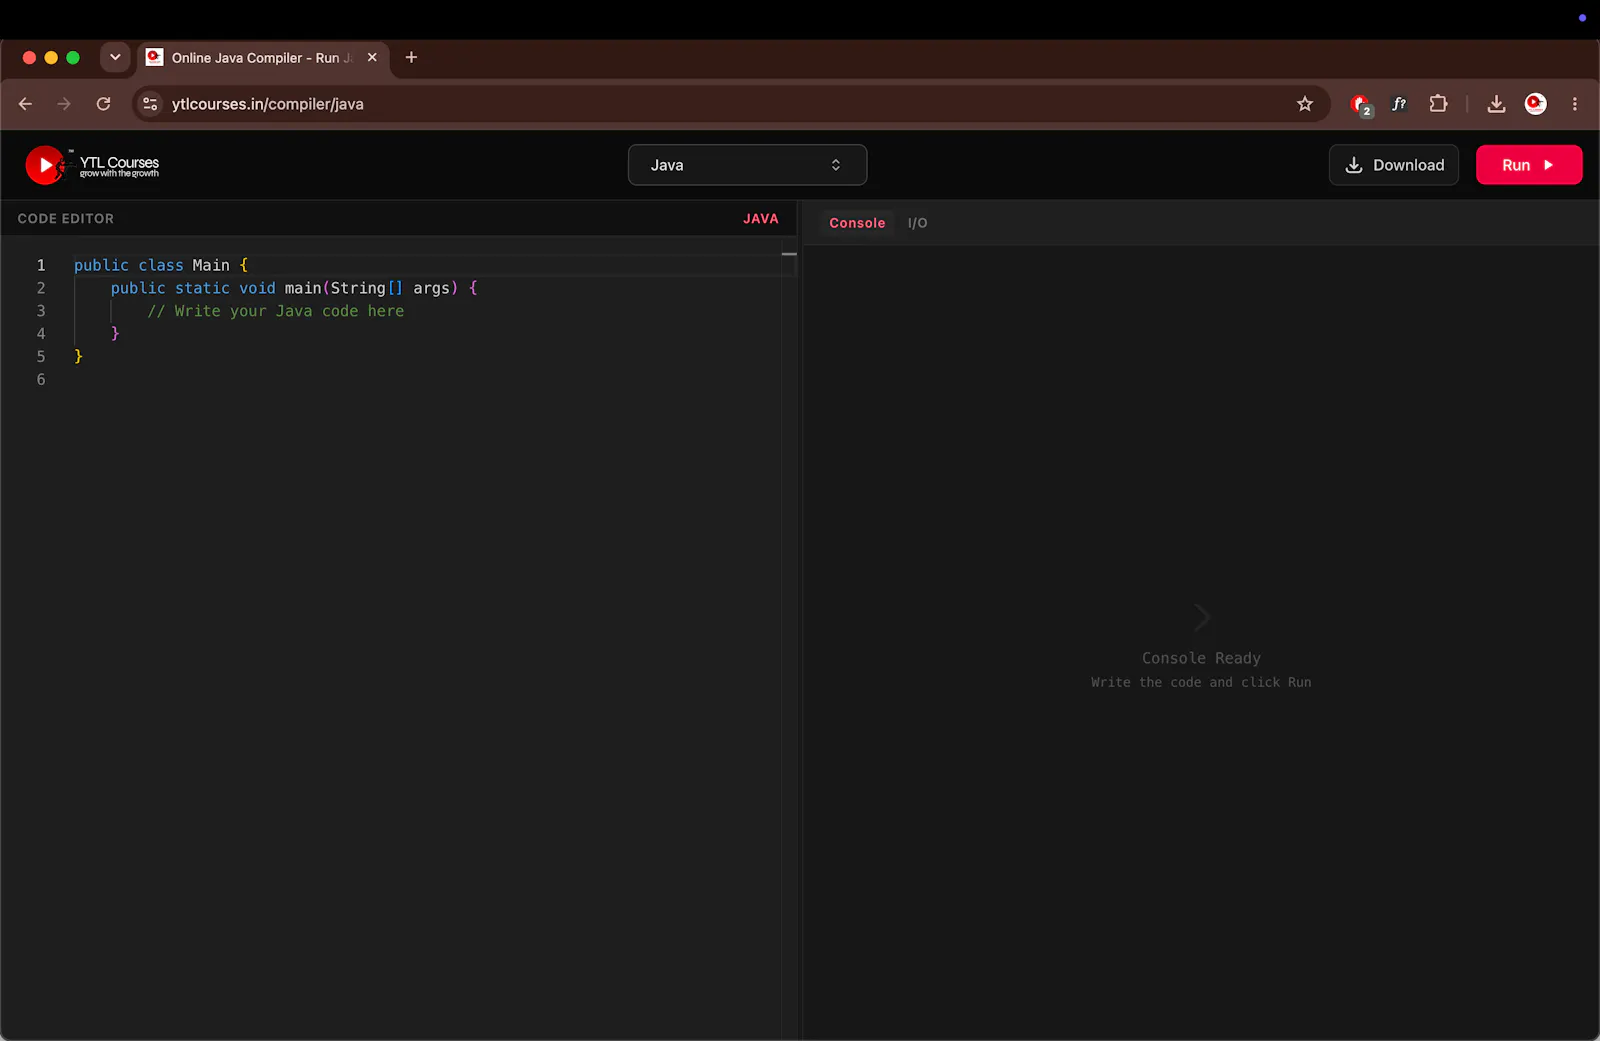Open the f? font extension
The height and width of the screenshot is (1041, 1600).
(1399, 104)
